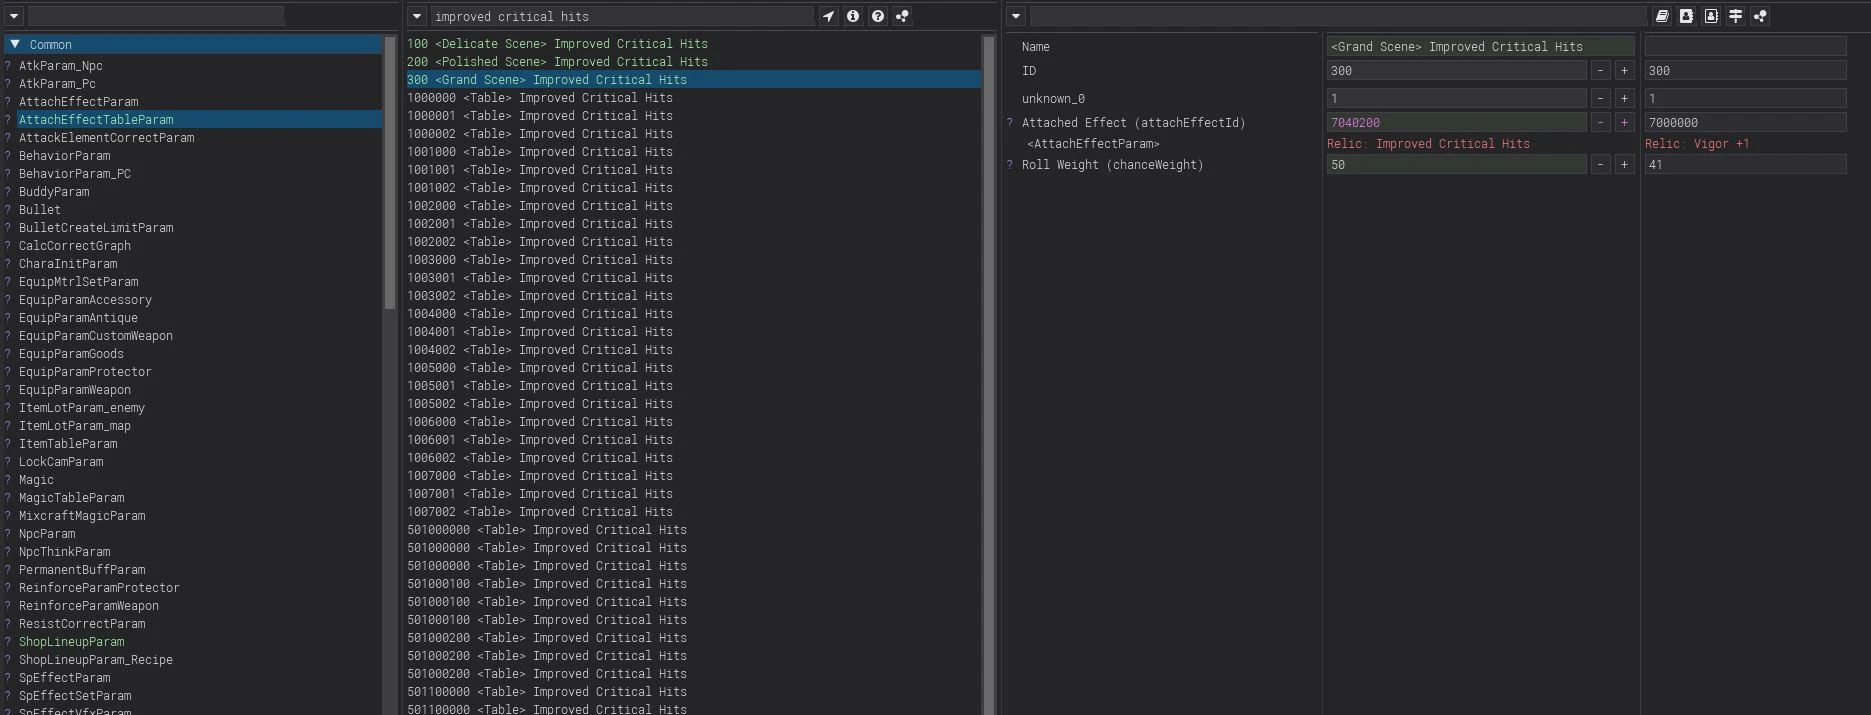The image size is (1871, 715).
Task: Click the go-to-selected-row arrow icon
Action: click(x=828, y=16)
